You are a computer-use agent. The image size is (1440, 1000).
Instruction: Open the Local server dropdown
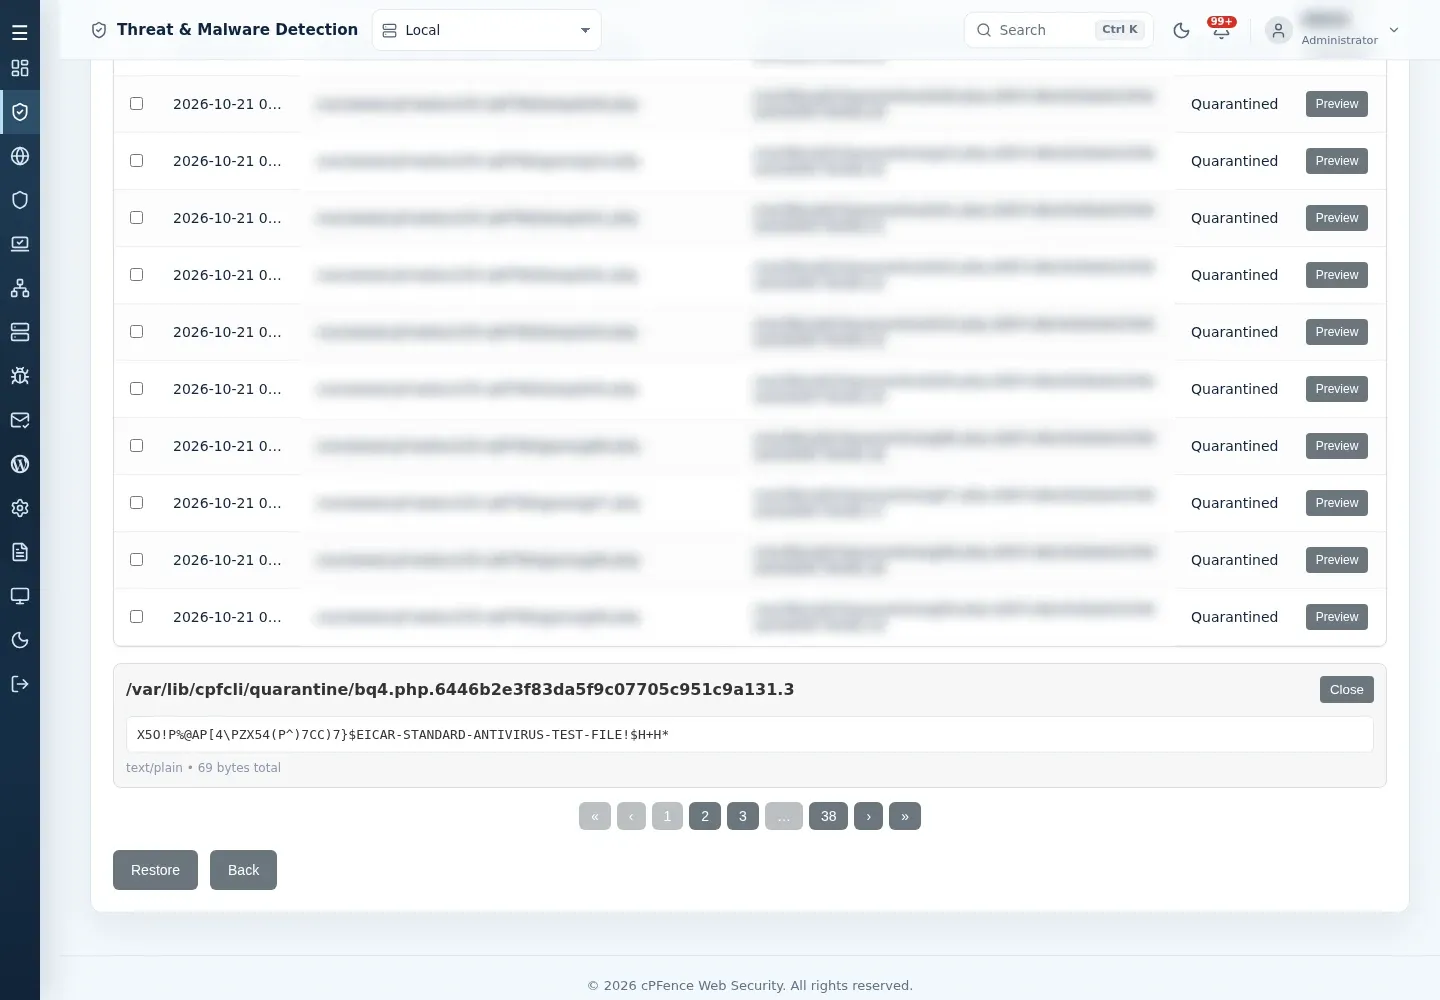[x=486, y=30]
